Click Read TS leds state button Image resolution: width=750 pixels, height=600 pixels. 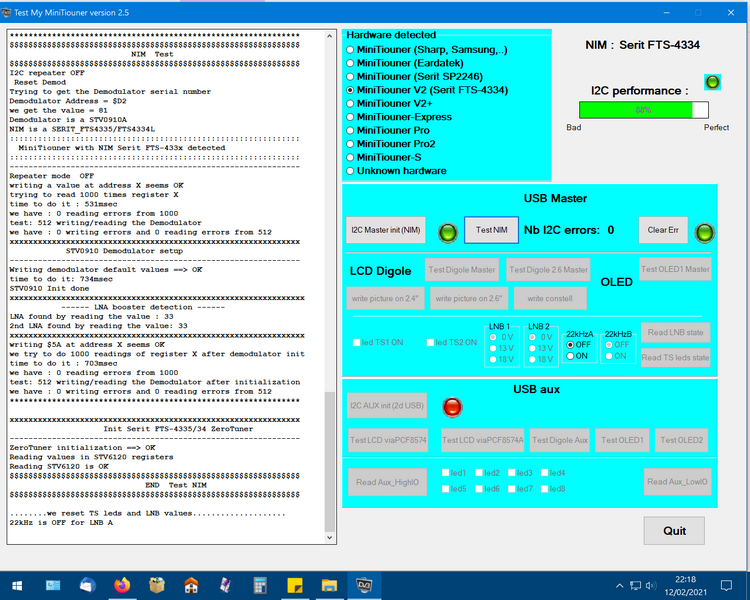(x=675, y=357)
